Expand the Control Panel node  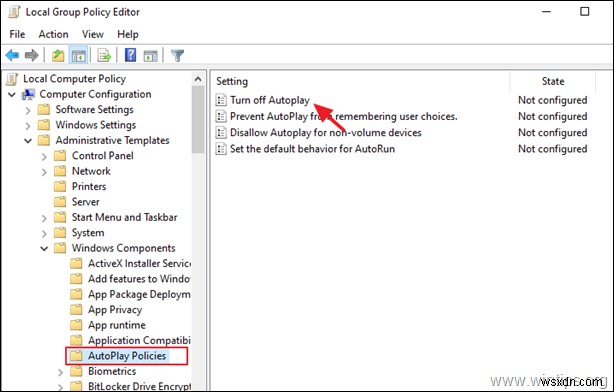[44, 157]
